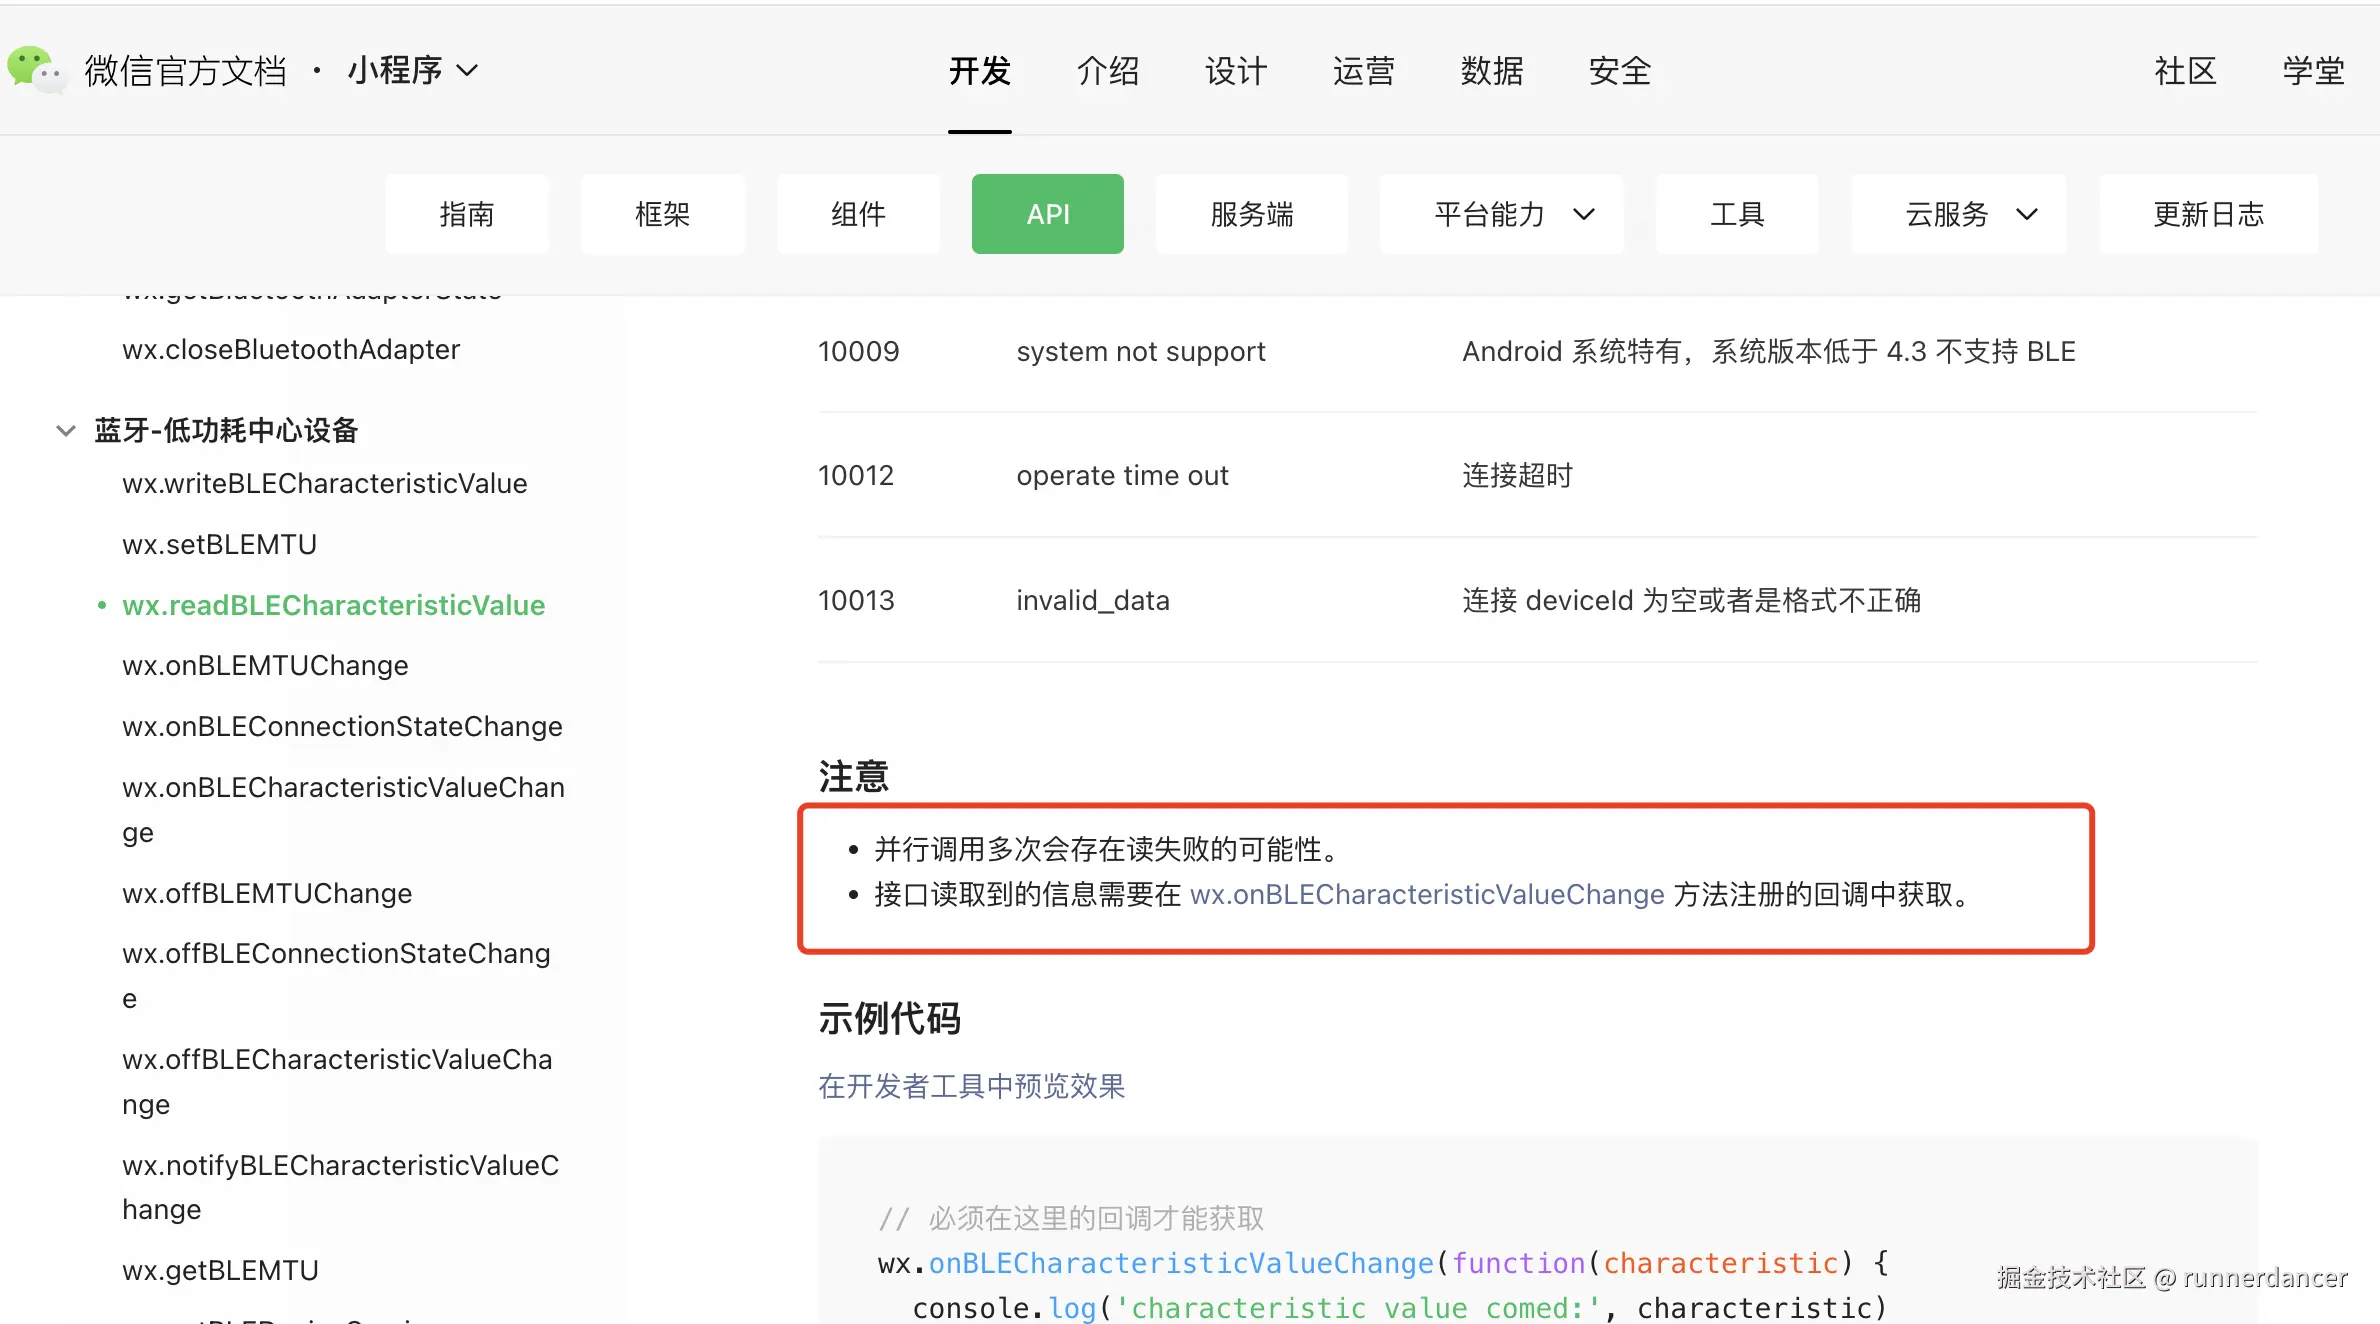Click the green API tab button
Screen dimensions: 2380x1324
click(1047, 214)
